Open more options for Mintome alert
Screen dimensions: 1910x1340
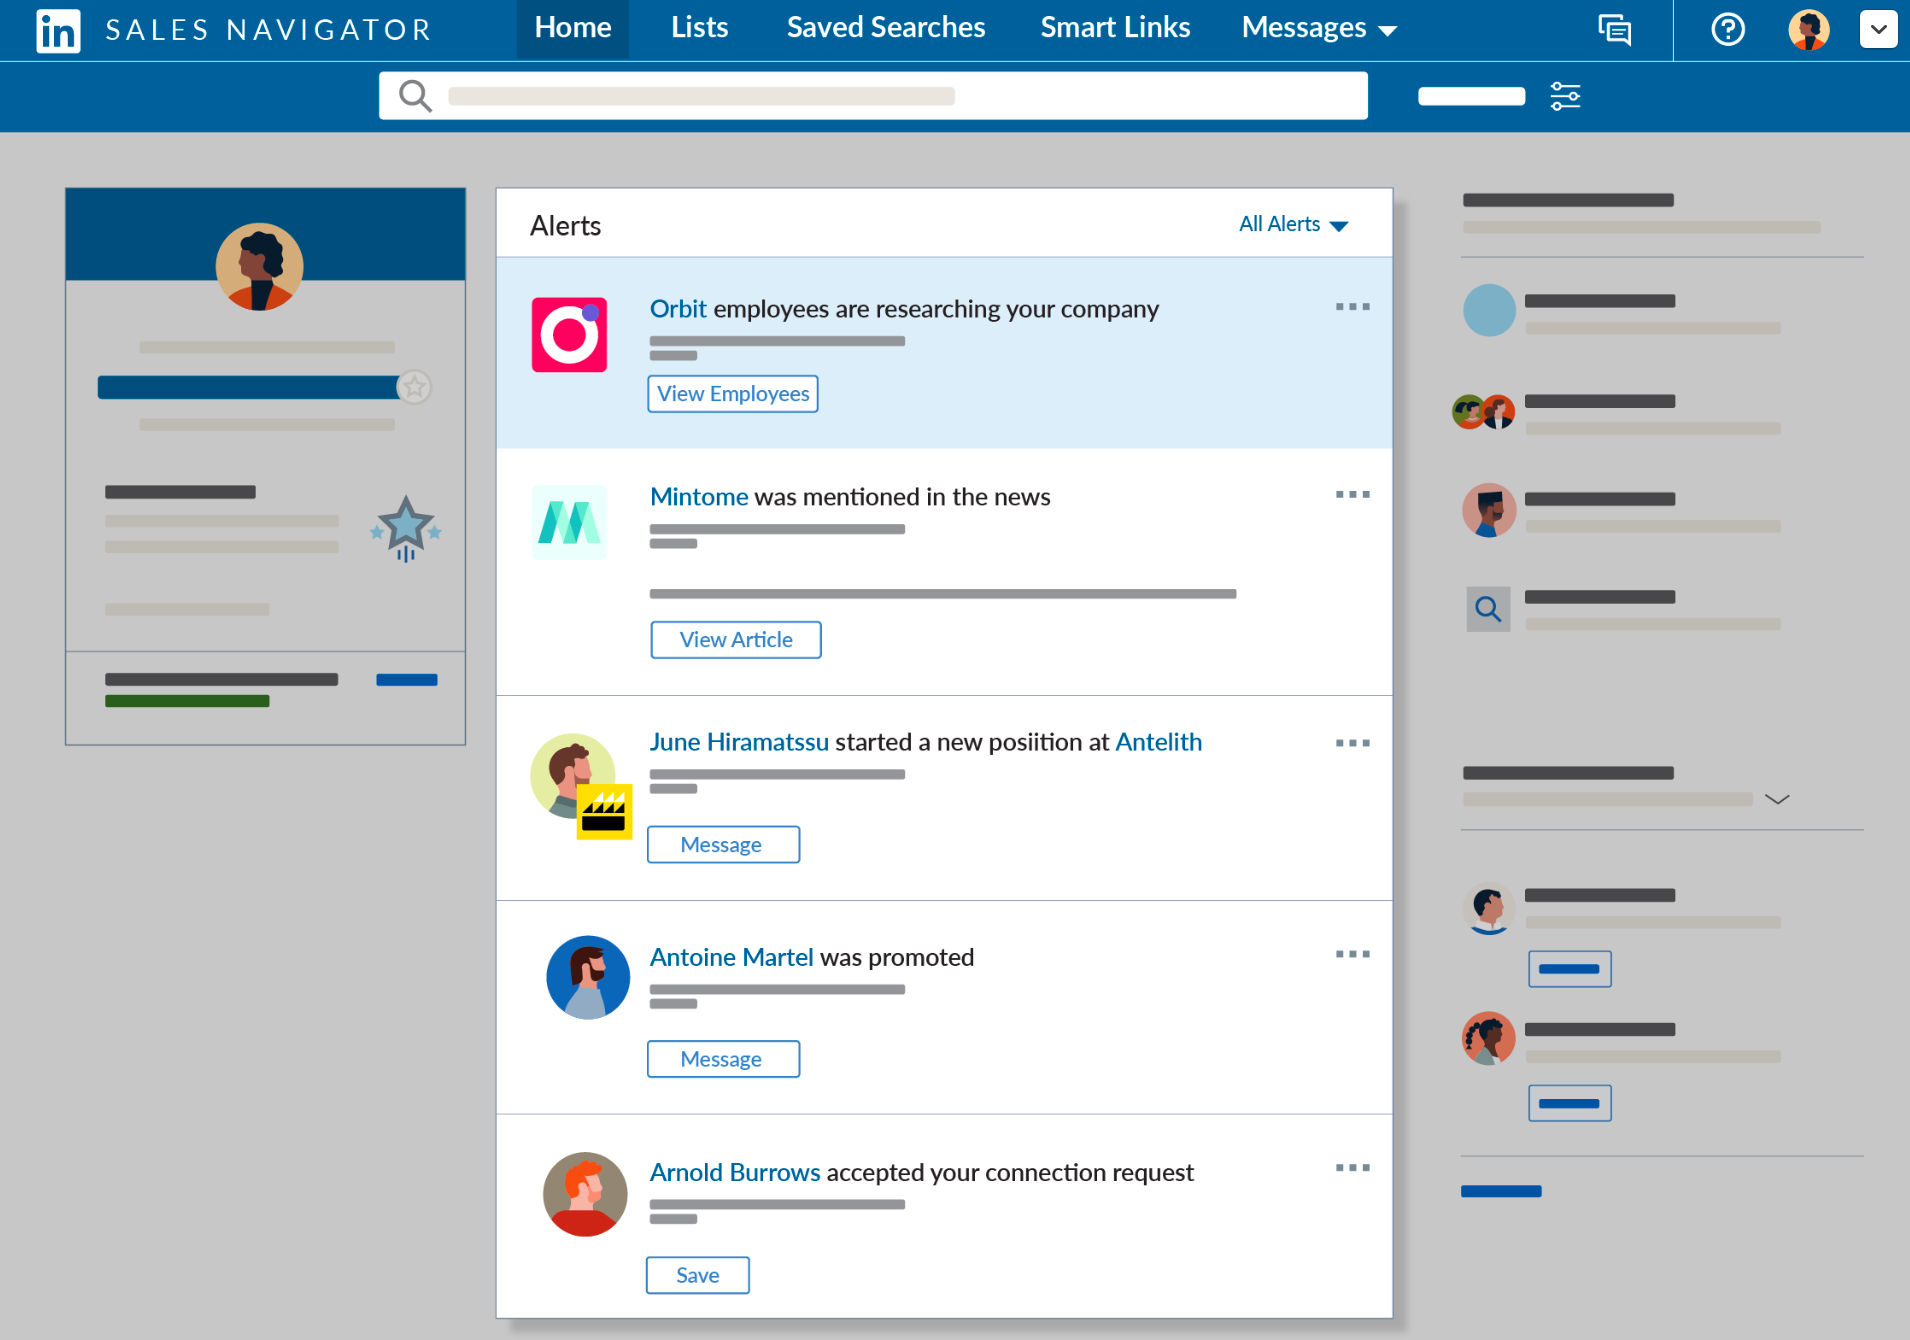point(1352,495)
